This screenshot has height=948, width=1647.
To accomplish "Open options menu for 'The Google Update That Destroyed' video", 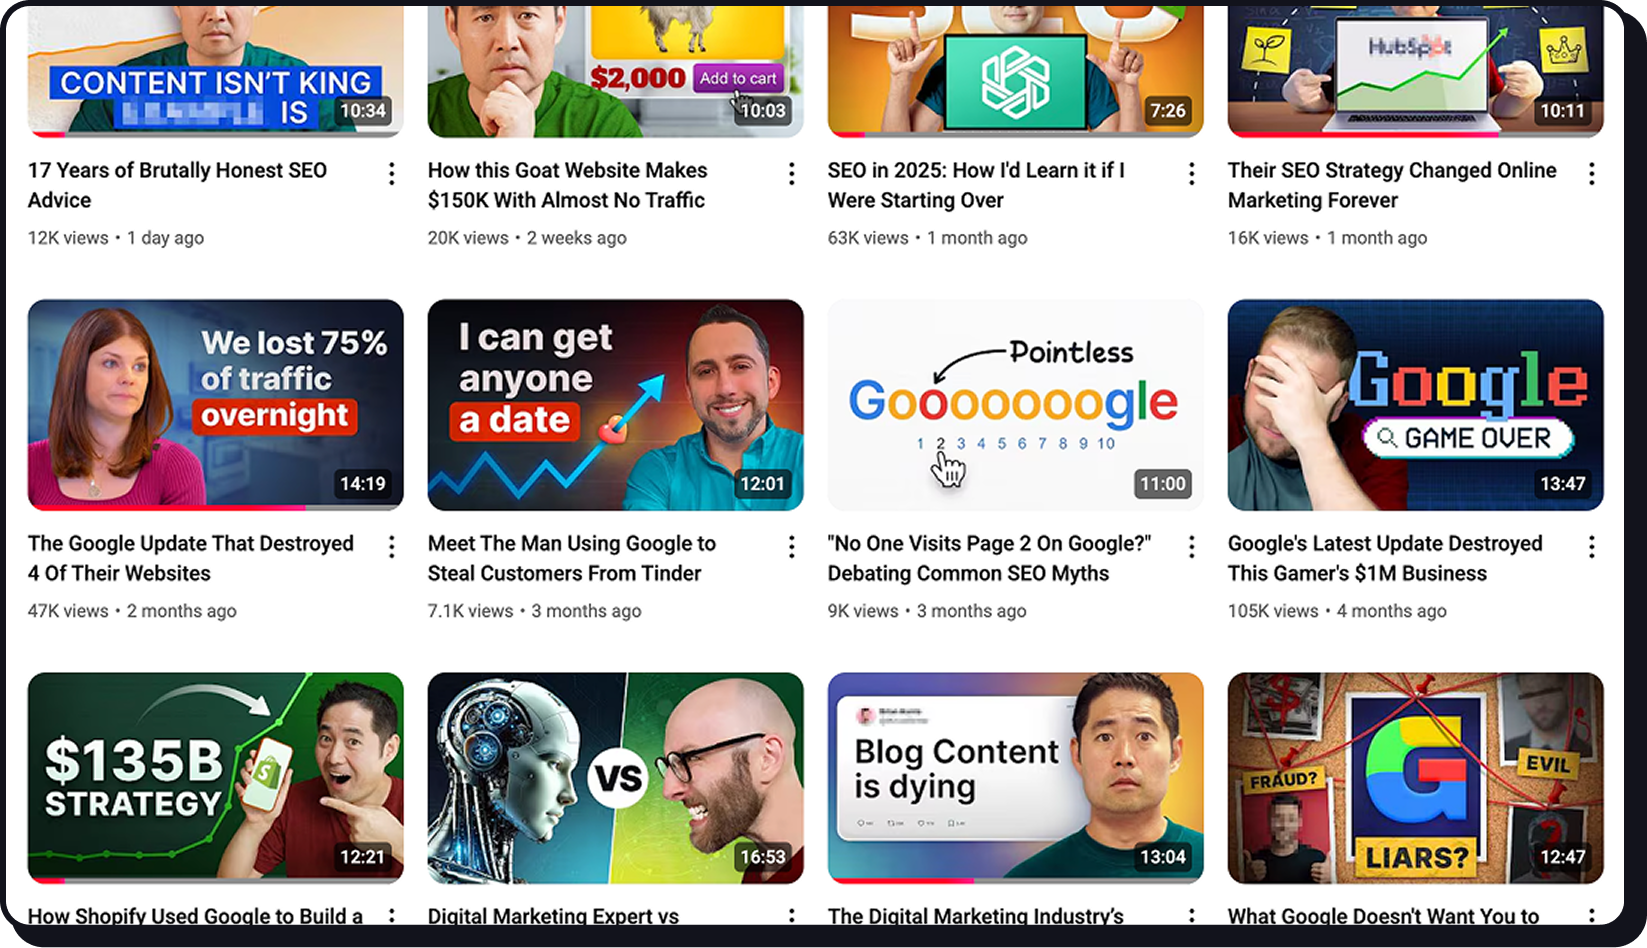I will coord(391,547).
